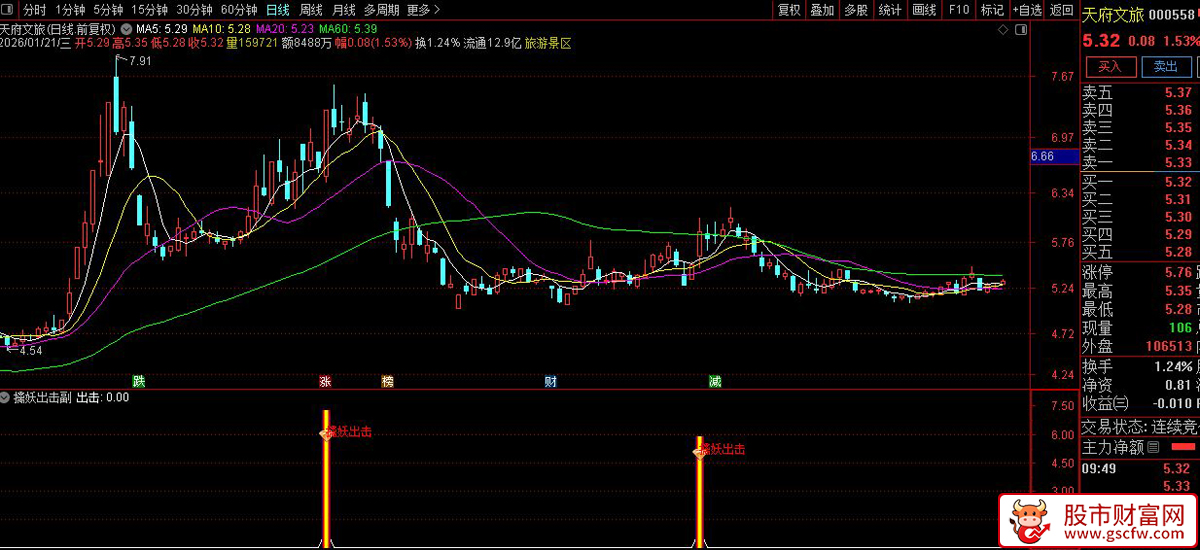The height and width of the screenshot is (550, 1200).
Task: Select the 日线 daily period tab
Action: [277, 10]
